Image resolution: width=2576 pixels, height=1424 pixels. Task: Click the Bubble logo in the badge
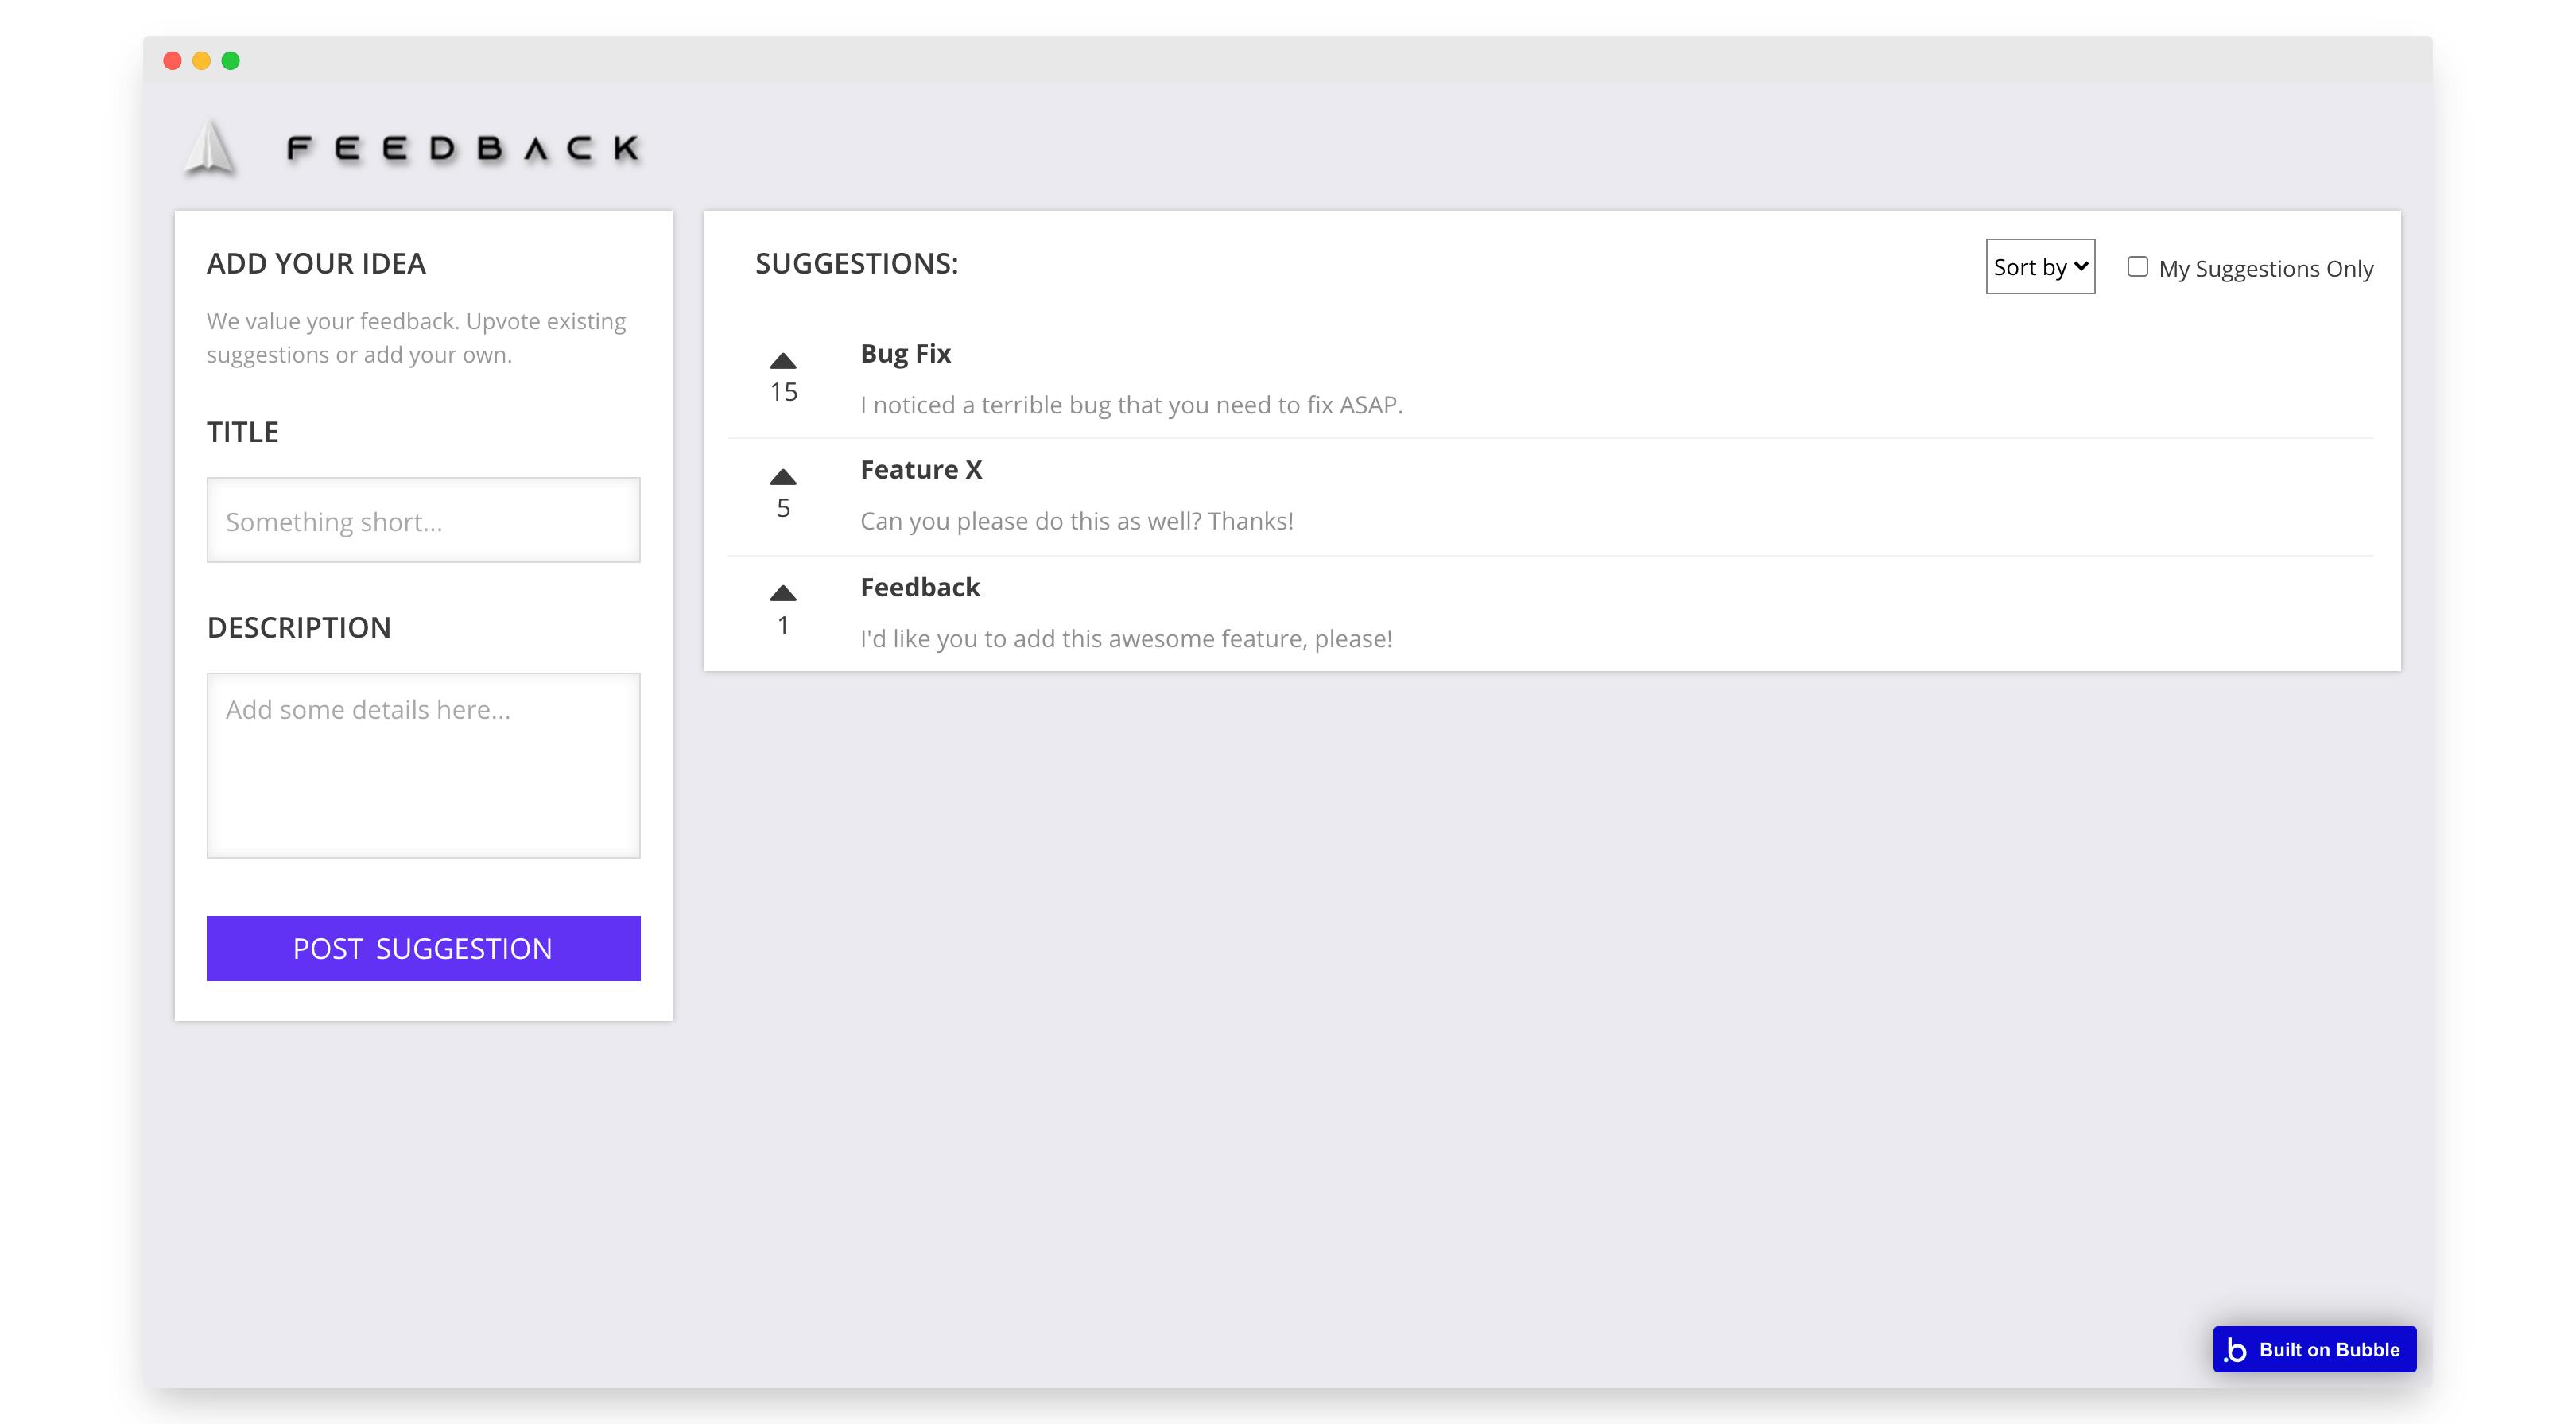click(2236, 1350)
